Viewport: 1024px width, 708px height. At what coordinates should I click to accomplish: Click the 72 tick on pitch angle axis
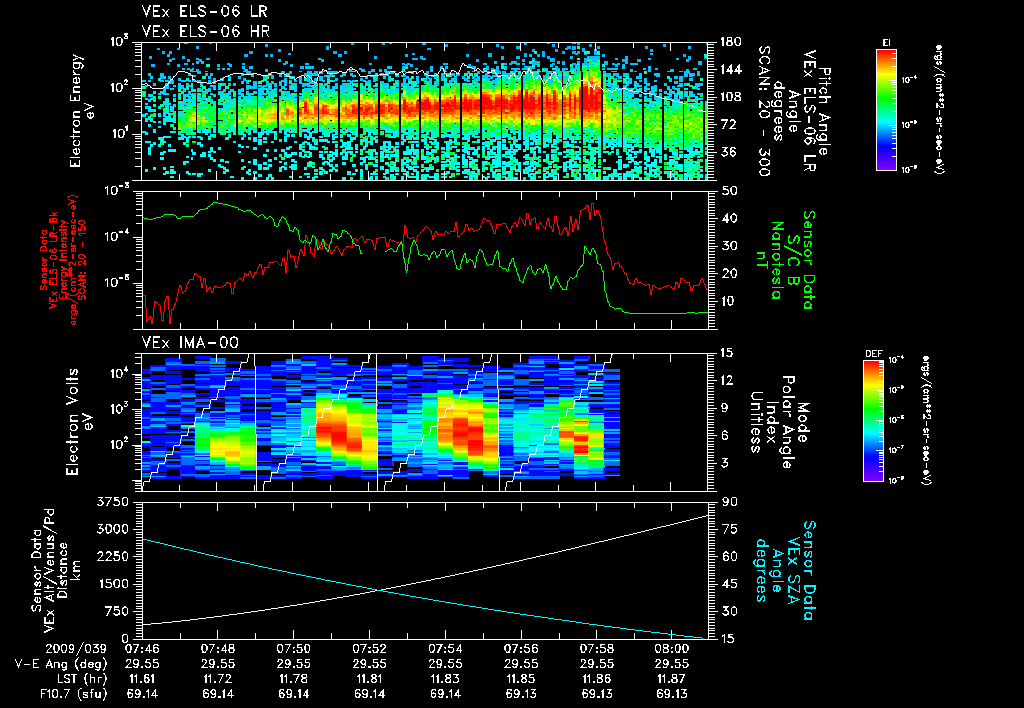(x=727, y=124)
